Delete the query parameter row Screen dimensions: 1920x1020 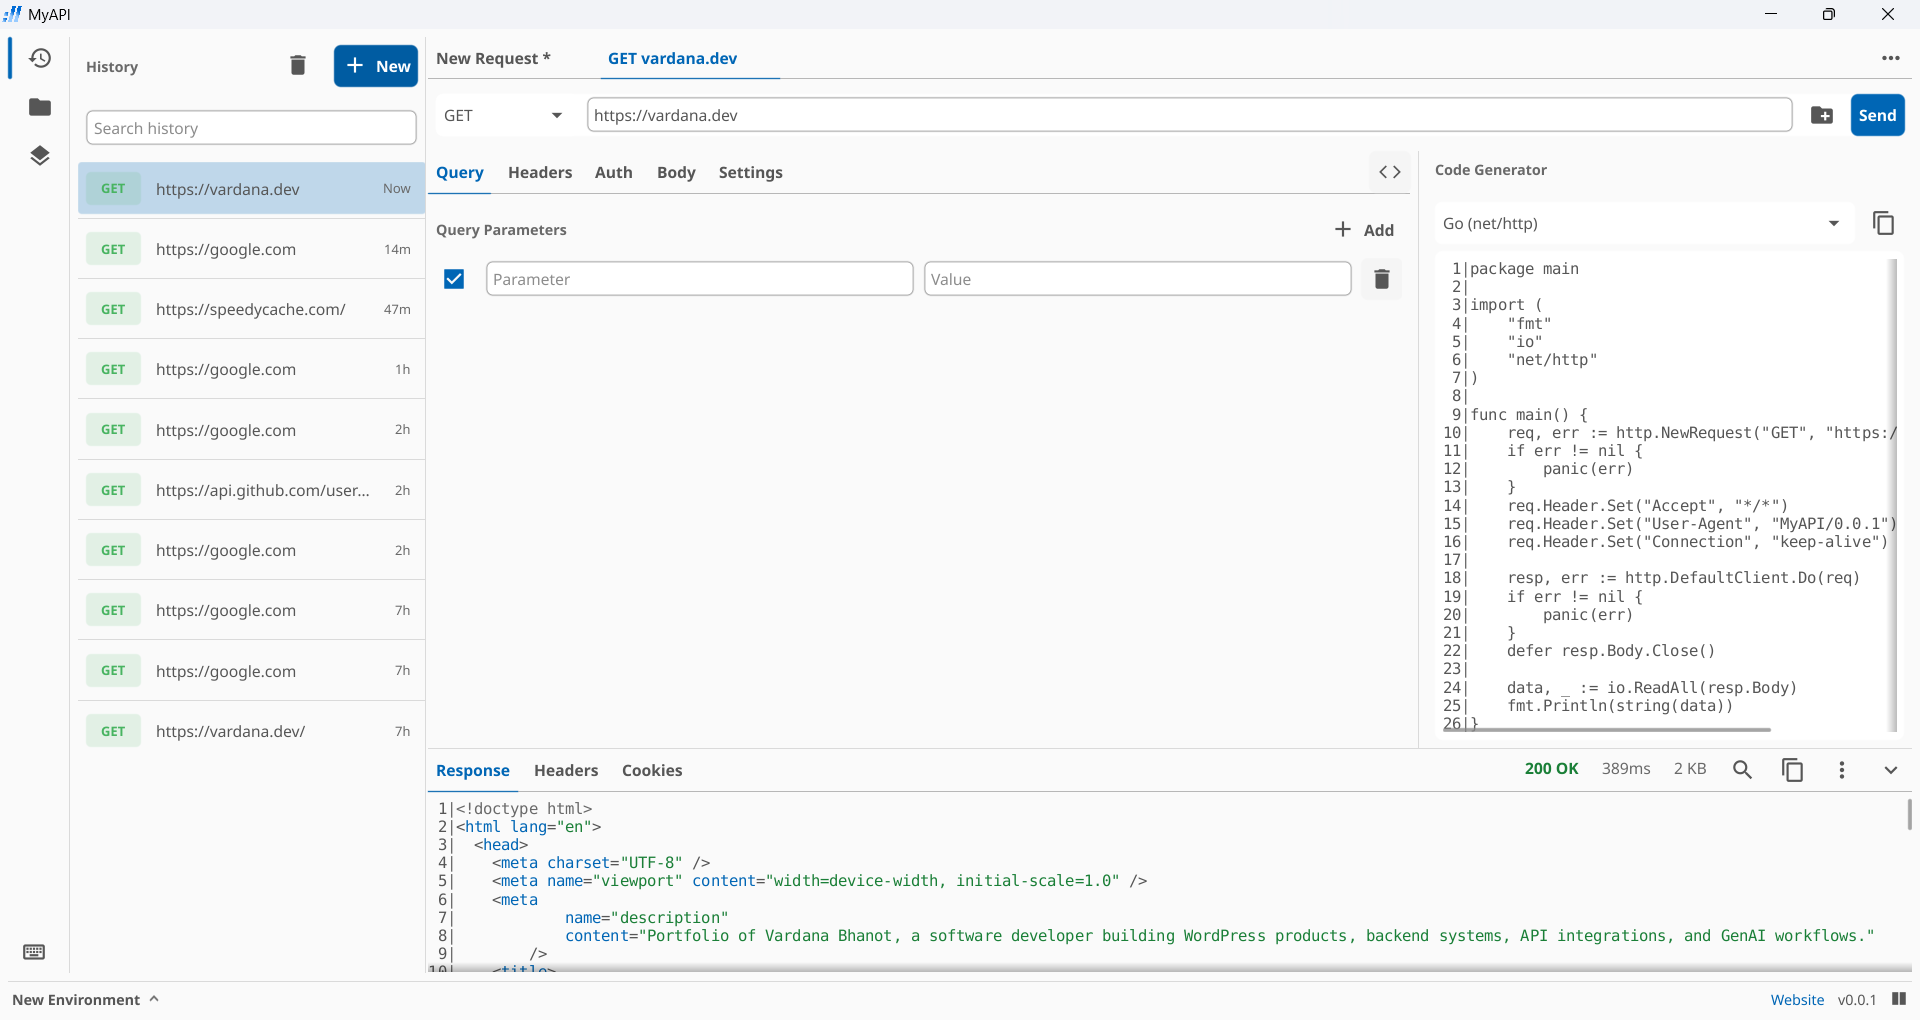(1382, 279)
